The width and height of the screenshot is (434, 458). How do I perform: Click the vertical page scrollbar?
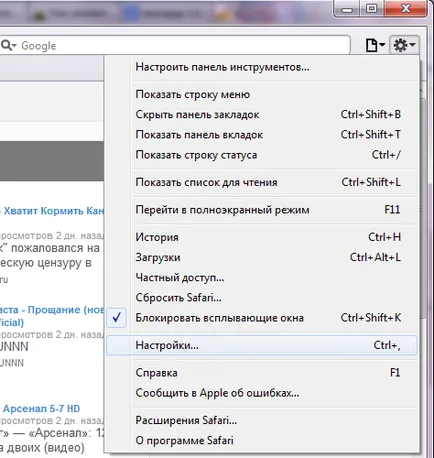coord(423,207)
